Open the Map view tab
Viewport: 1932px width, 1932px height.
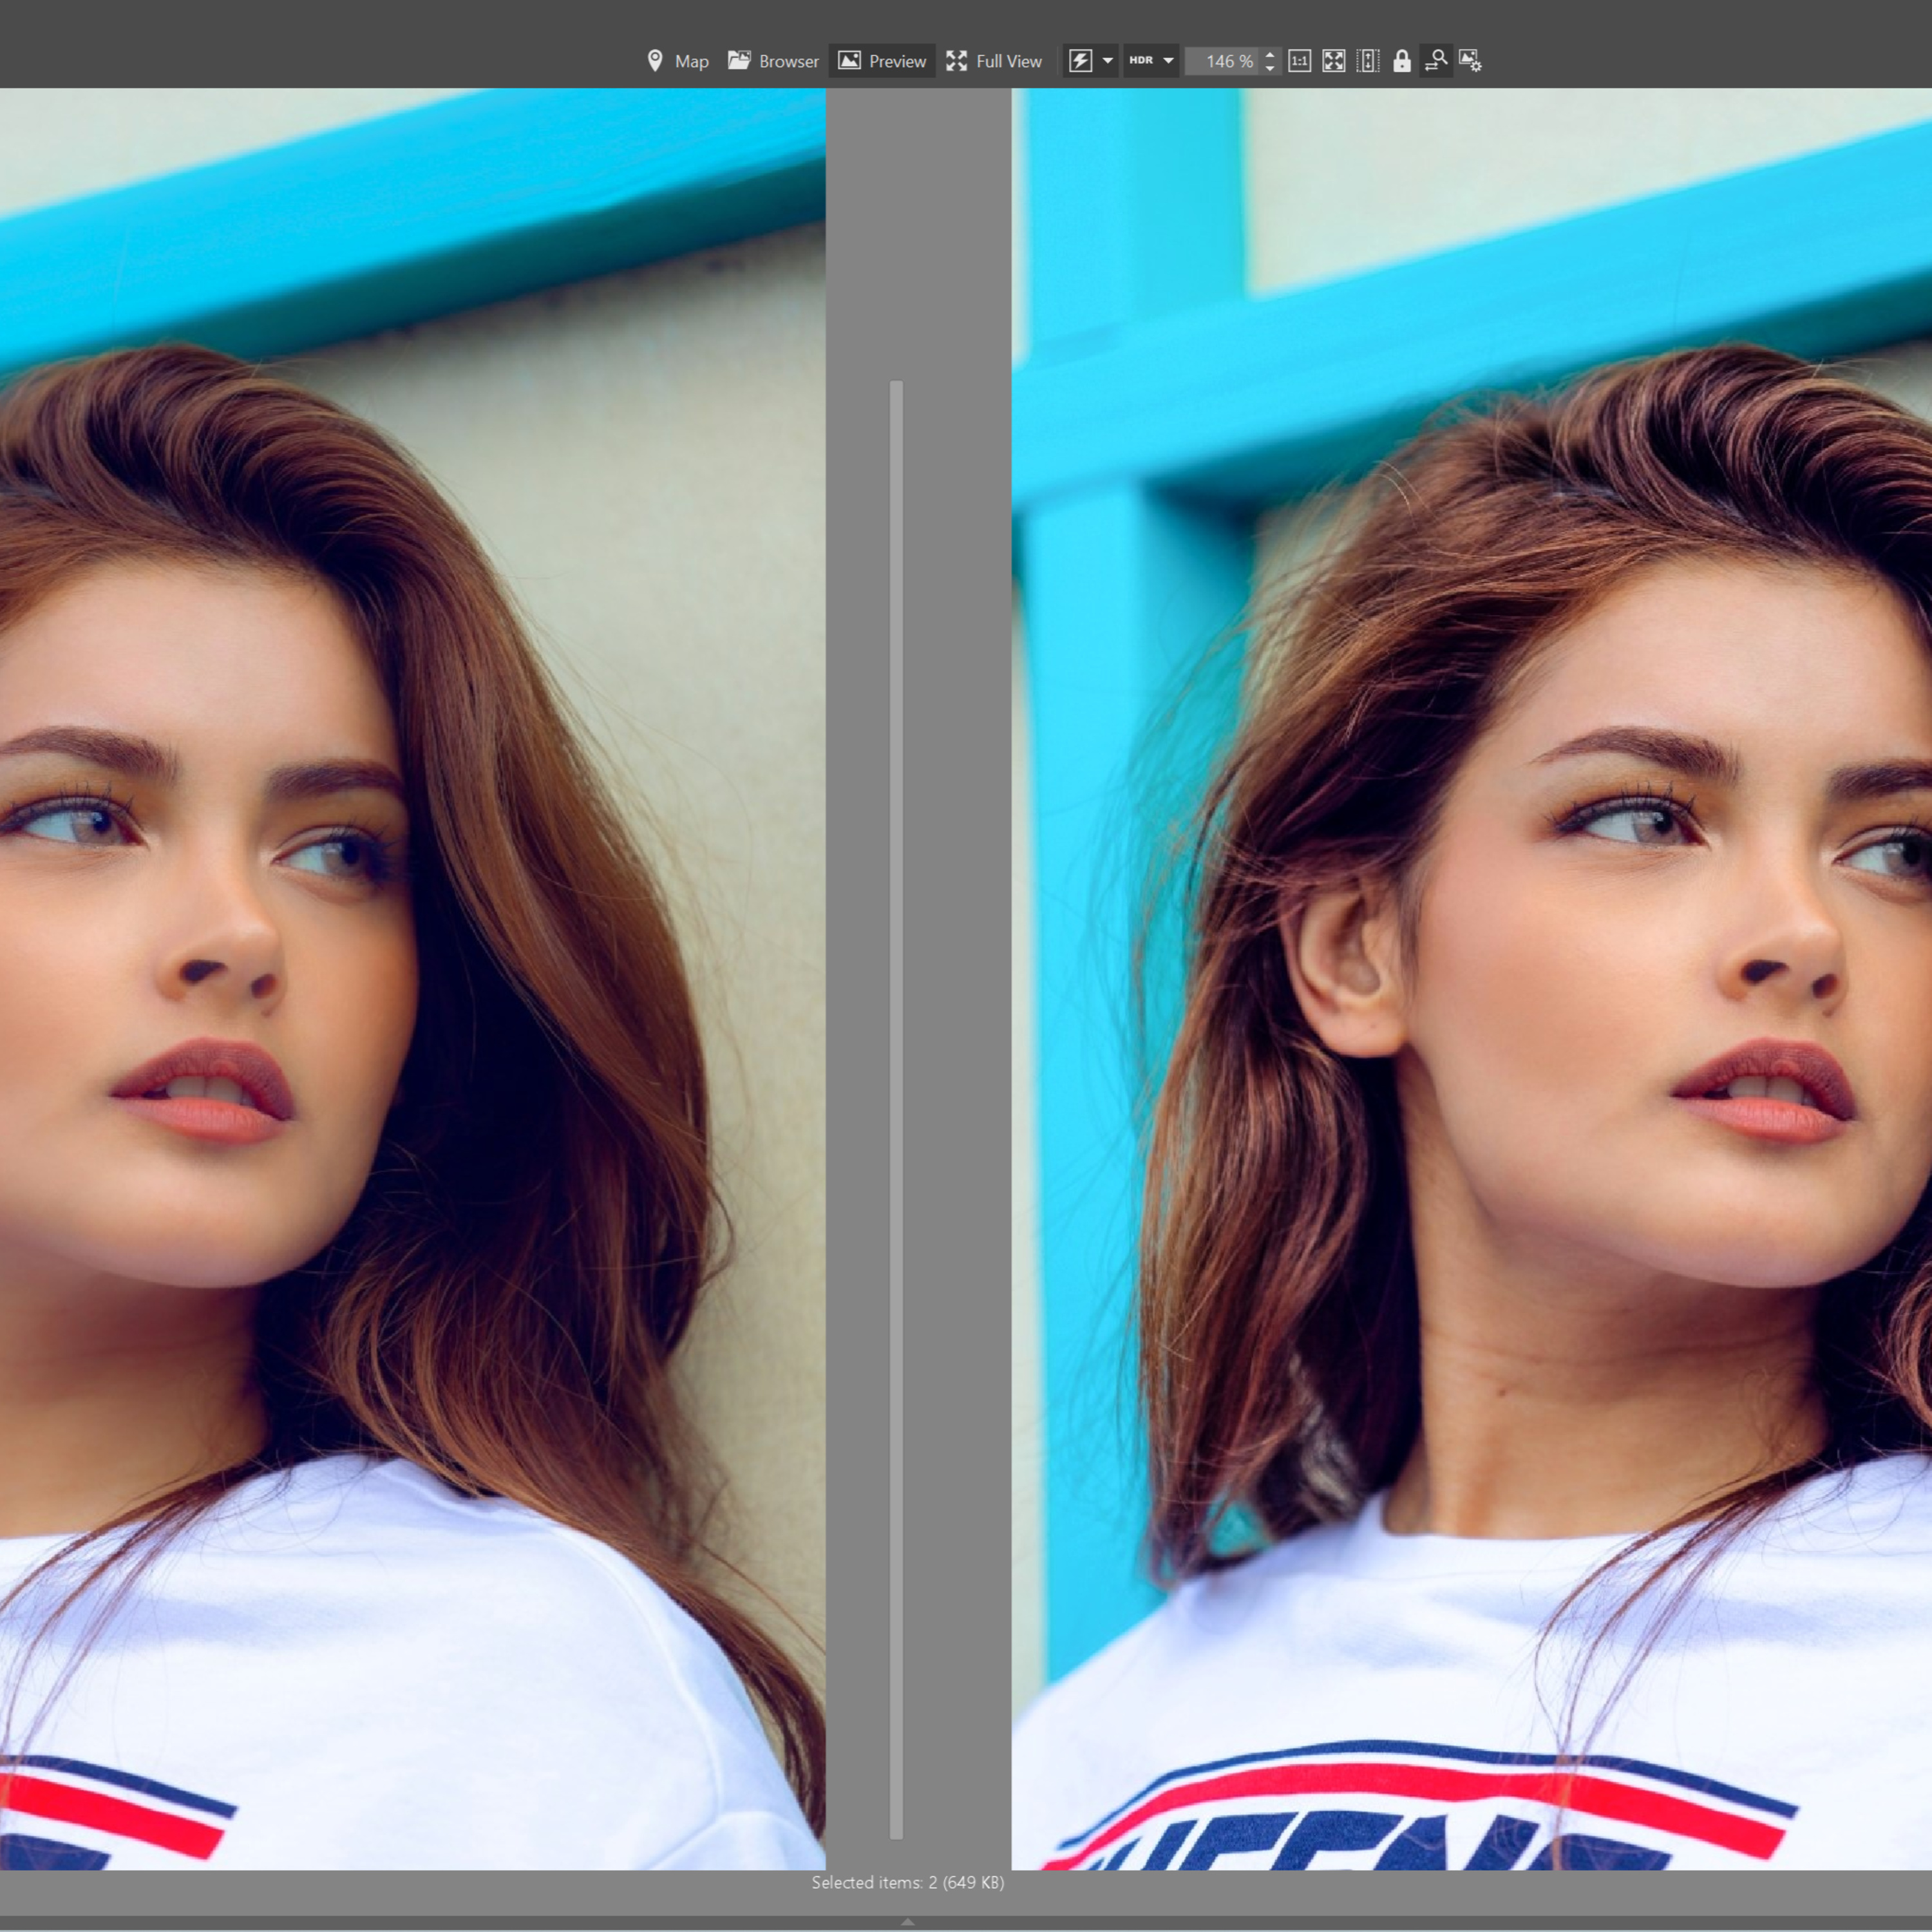coord(677,61)
